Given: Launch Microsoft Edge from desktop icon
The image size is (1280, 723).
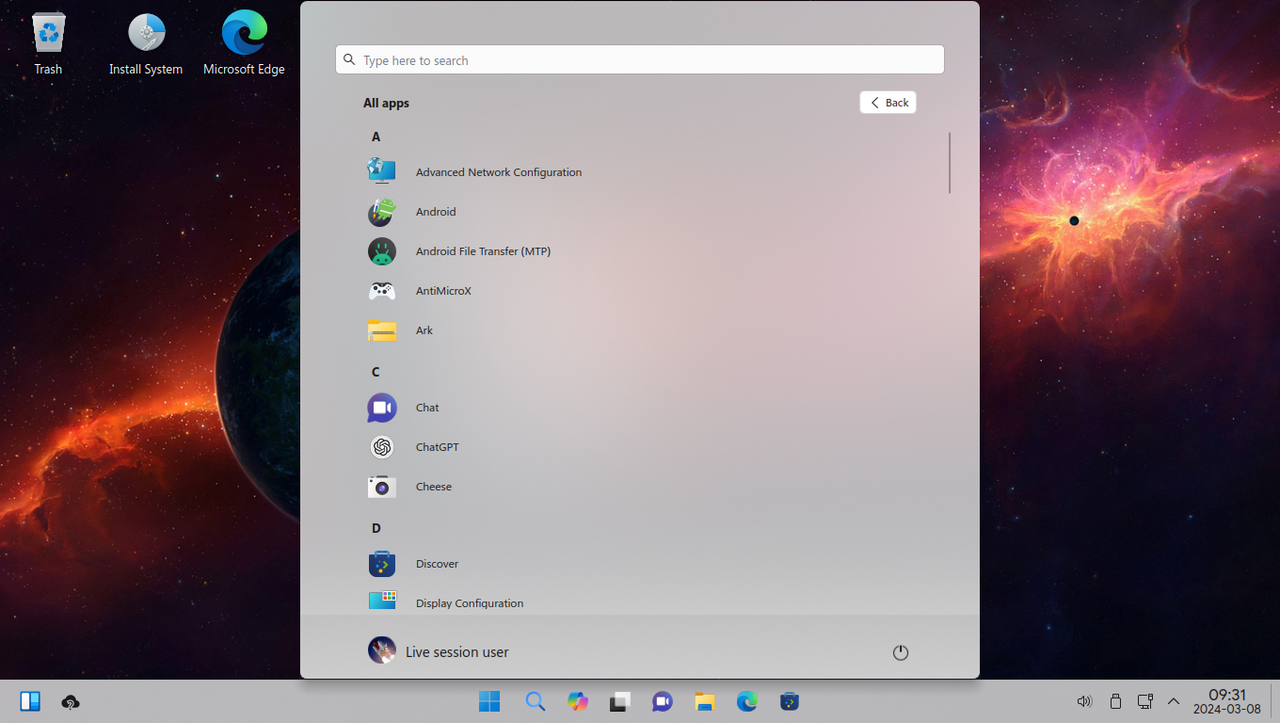Looking at the screenshot, I should coord(244,44).
